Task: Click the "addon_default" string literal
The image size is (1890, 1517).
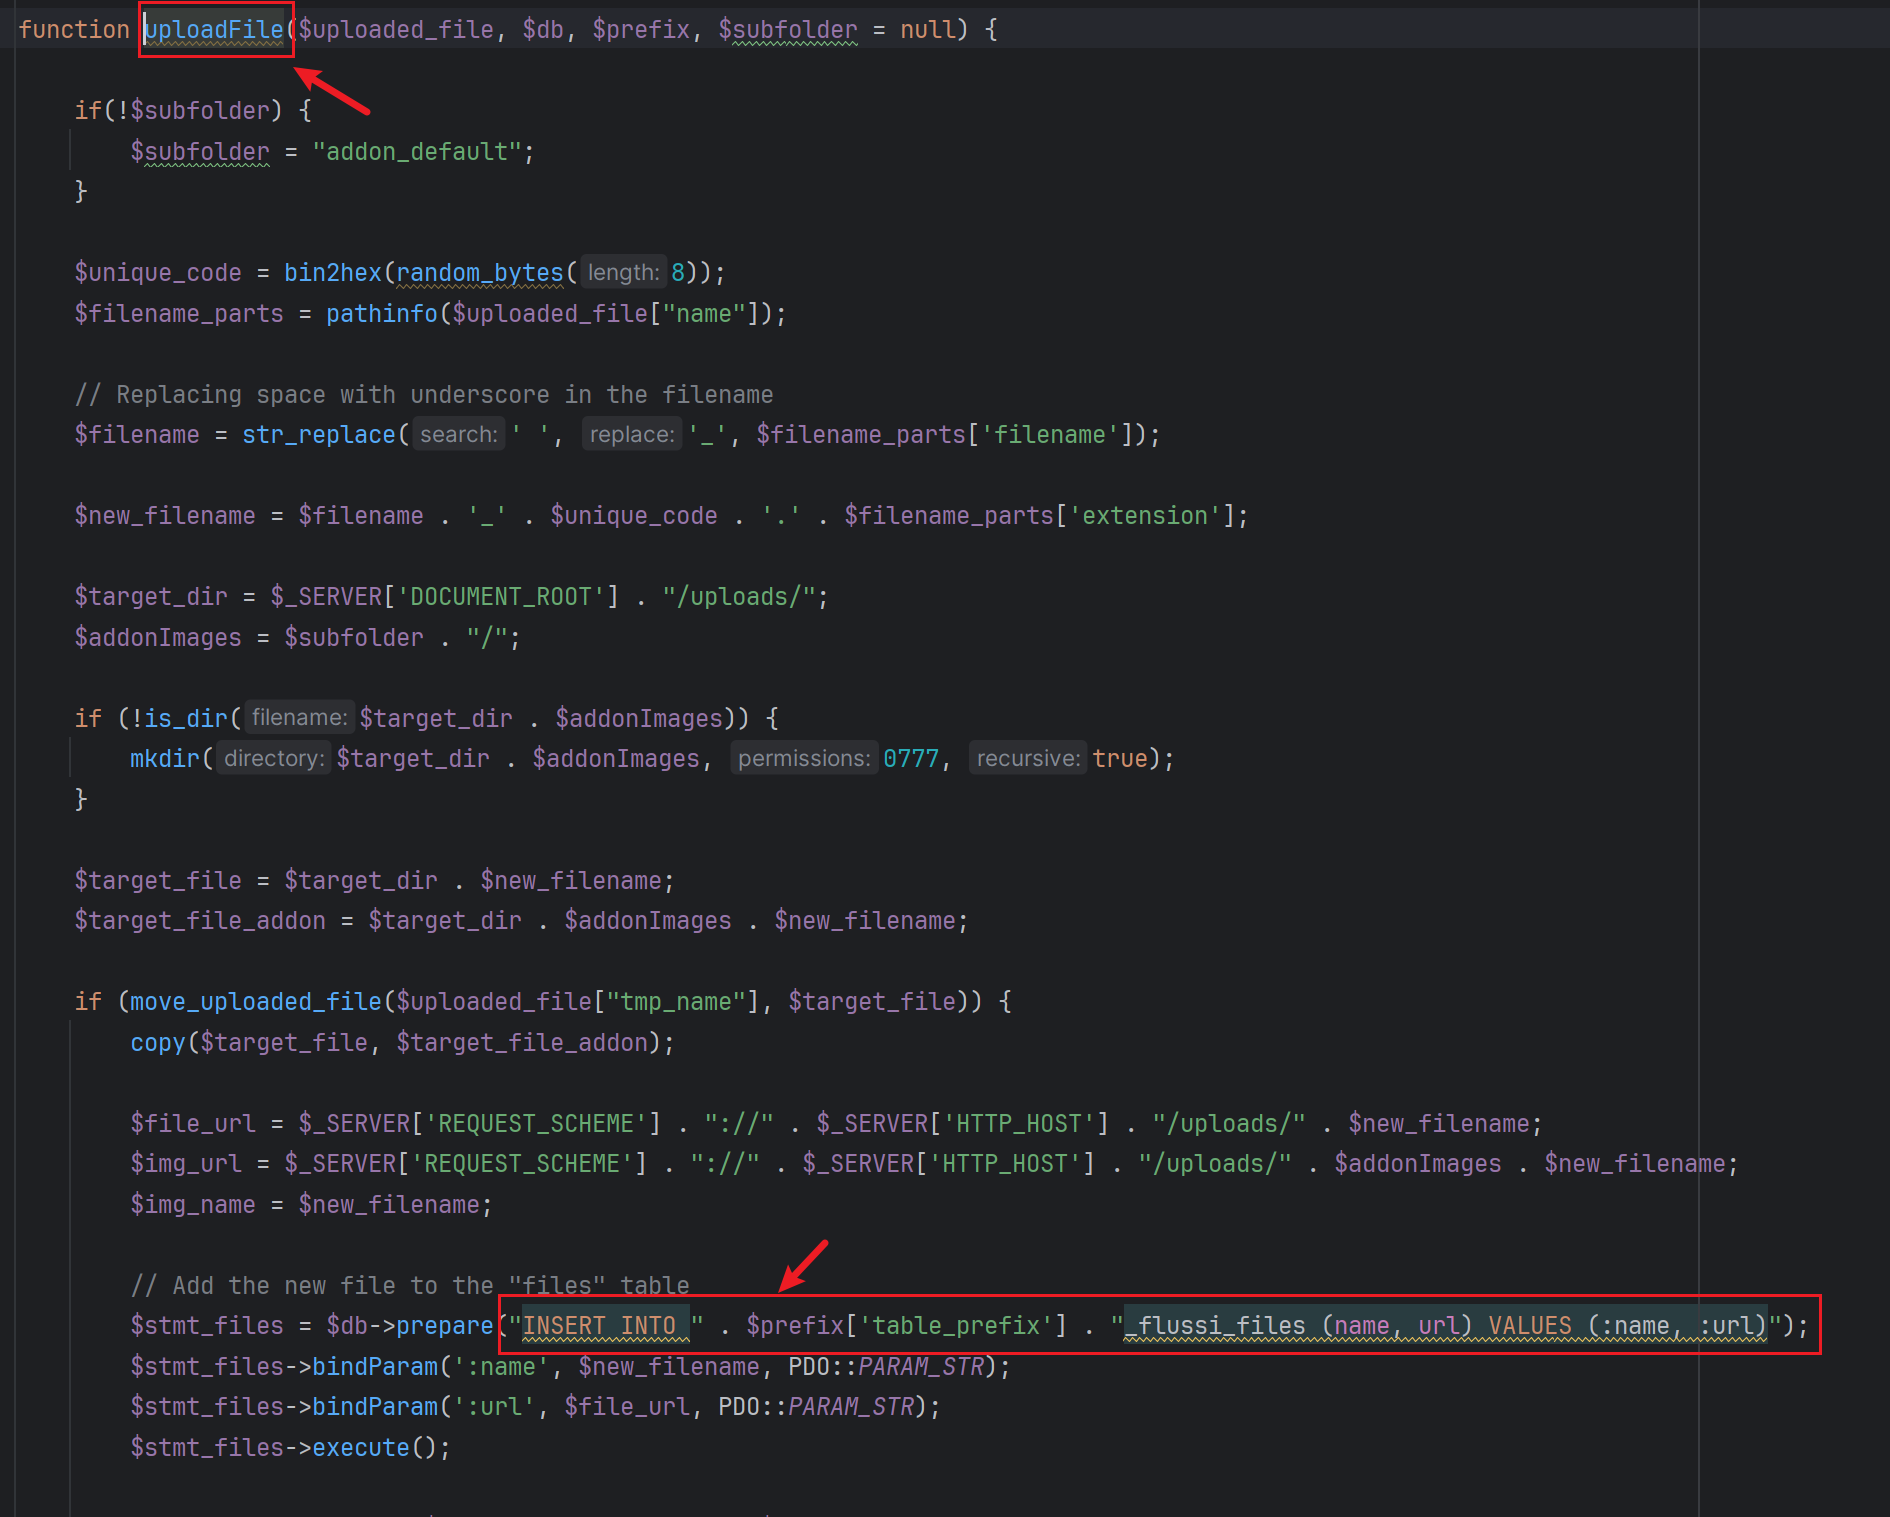Action: [x=417, y=152]
